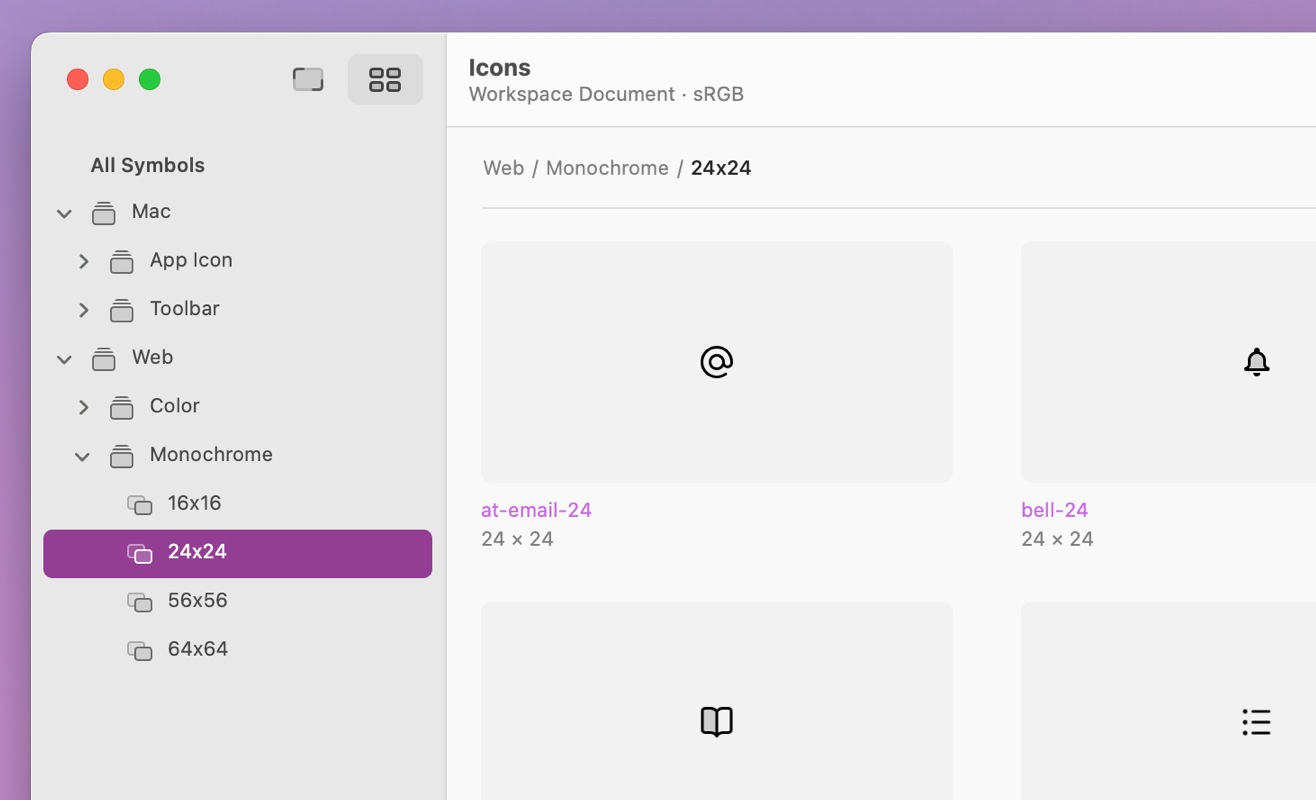The image size is (1316, 800).
Task: Expand the Toolbar folder chevron
Action: tap(84, 311)
